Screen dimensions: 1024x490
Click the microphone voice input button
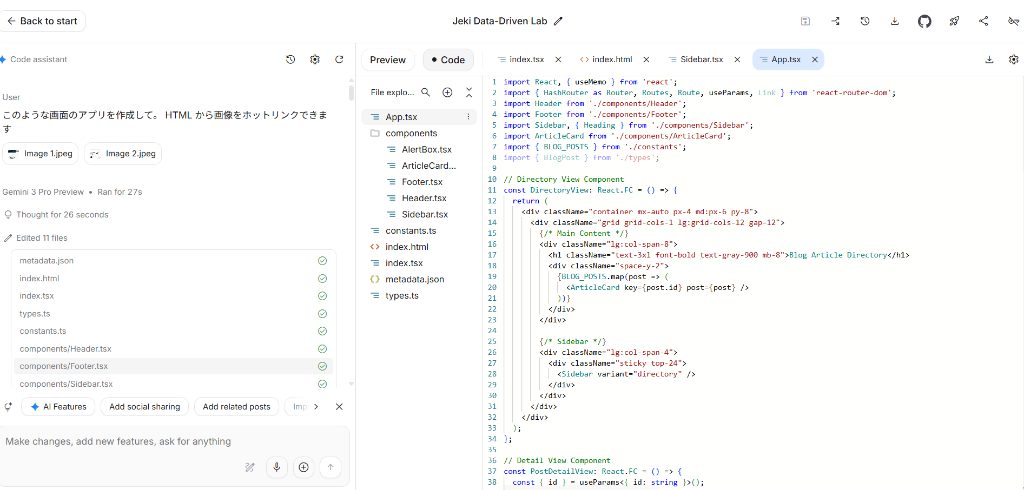[276, 467]
